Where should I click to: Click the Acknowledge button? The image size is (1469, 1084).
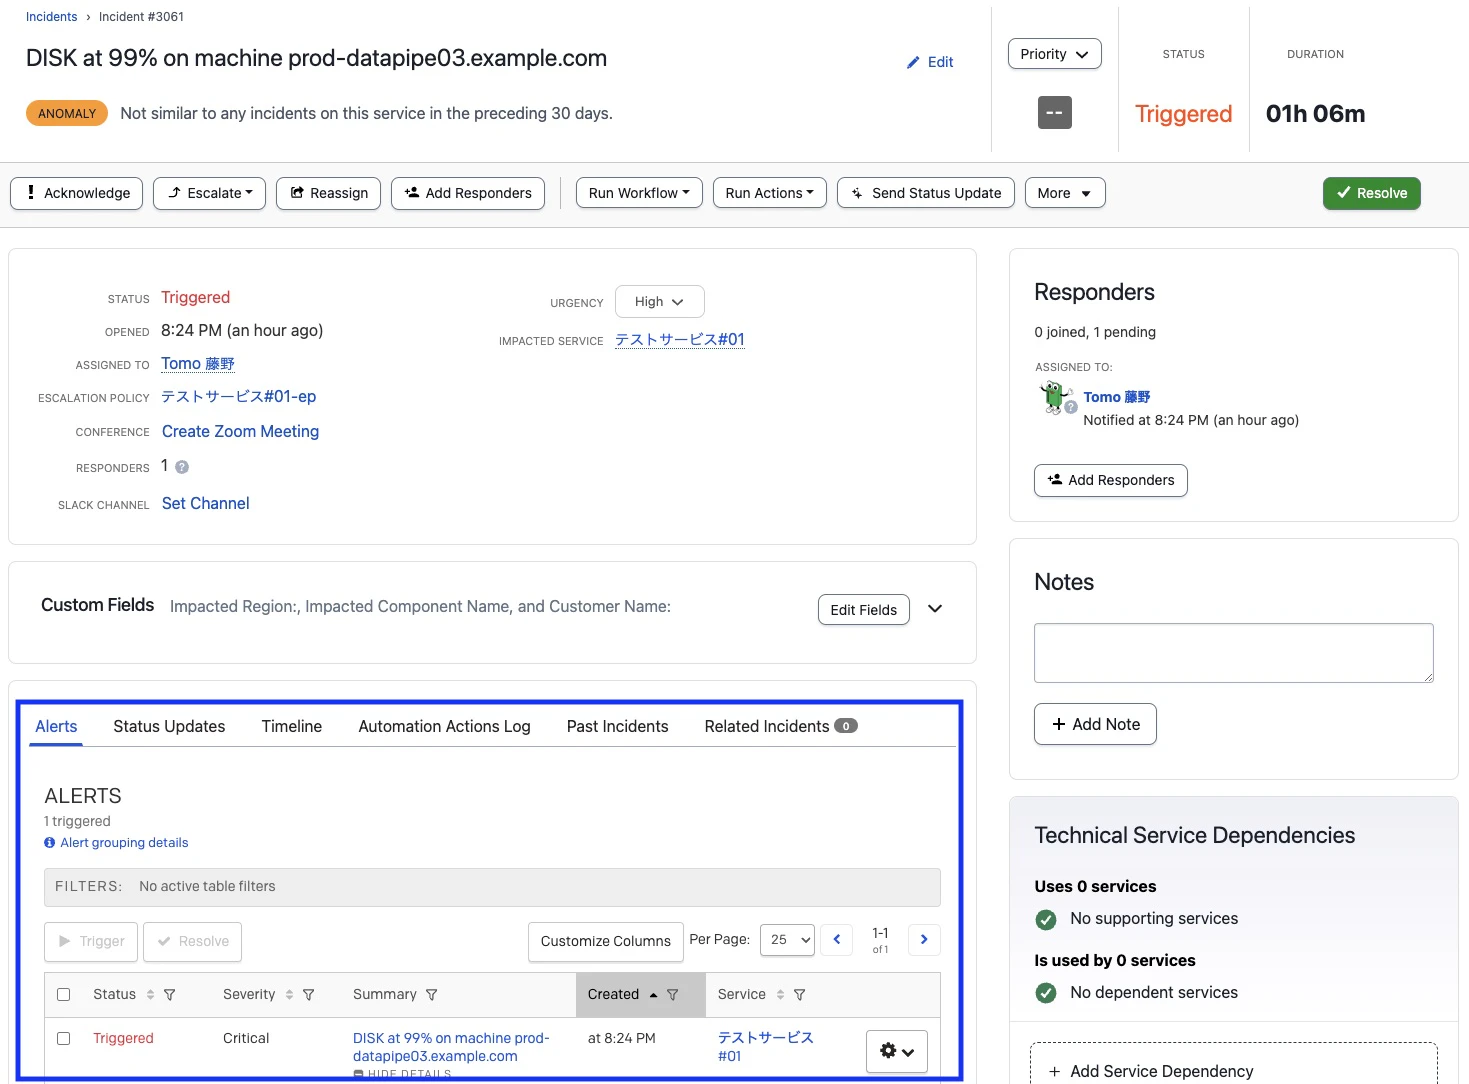tap(77, 193)
